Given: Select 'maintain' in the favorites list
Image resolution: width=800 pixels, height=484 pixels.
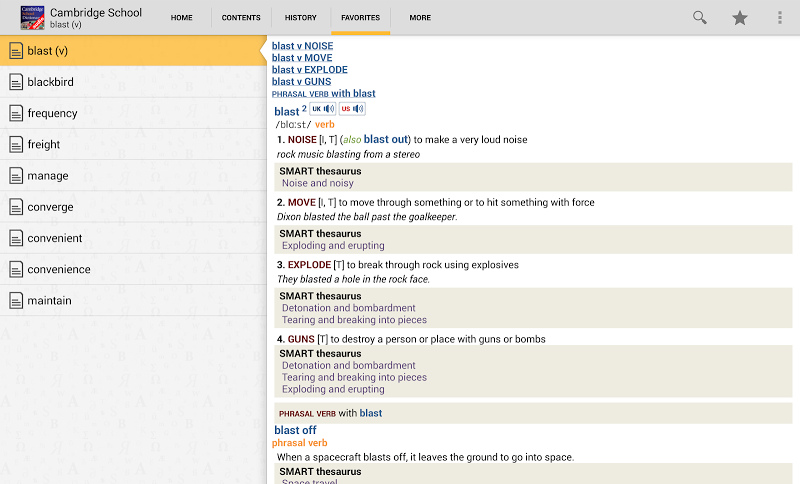Looking at the screenshot, I should pyautogui.click(x=133, y=300).
